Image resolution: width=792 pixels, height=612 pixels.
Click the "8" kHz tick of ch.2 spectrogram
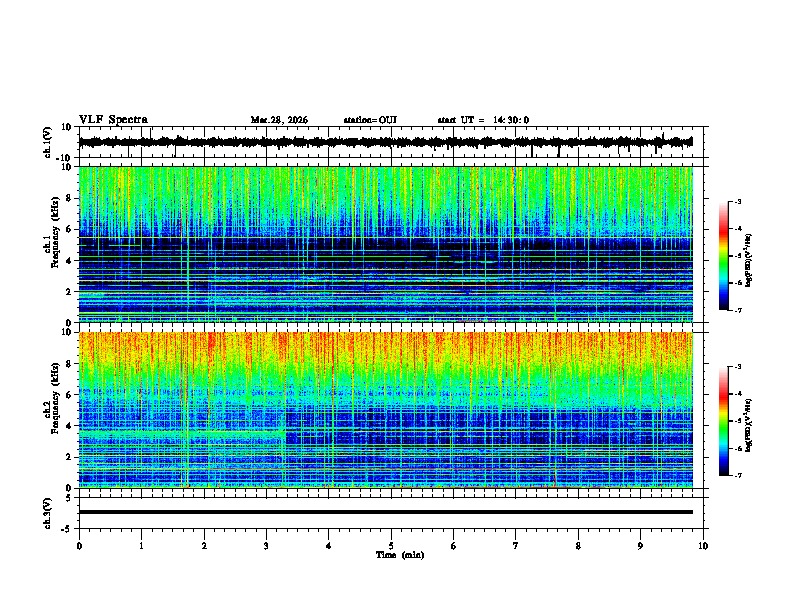pos(70,364)
